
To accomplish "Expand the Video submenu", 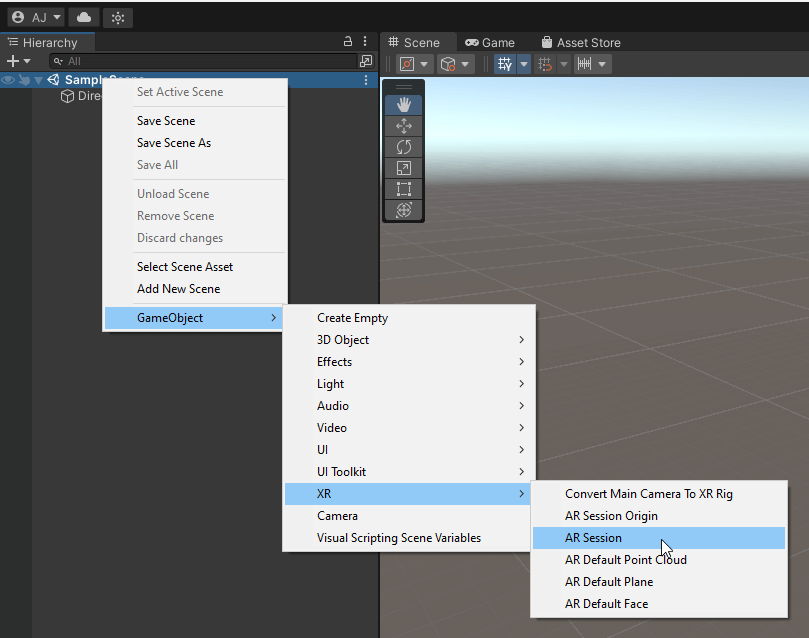I will pyautogui.click(x=409, y=428).
